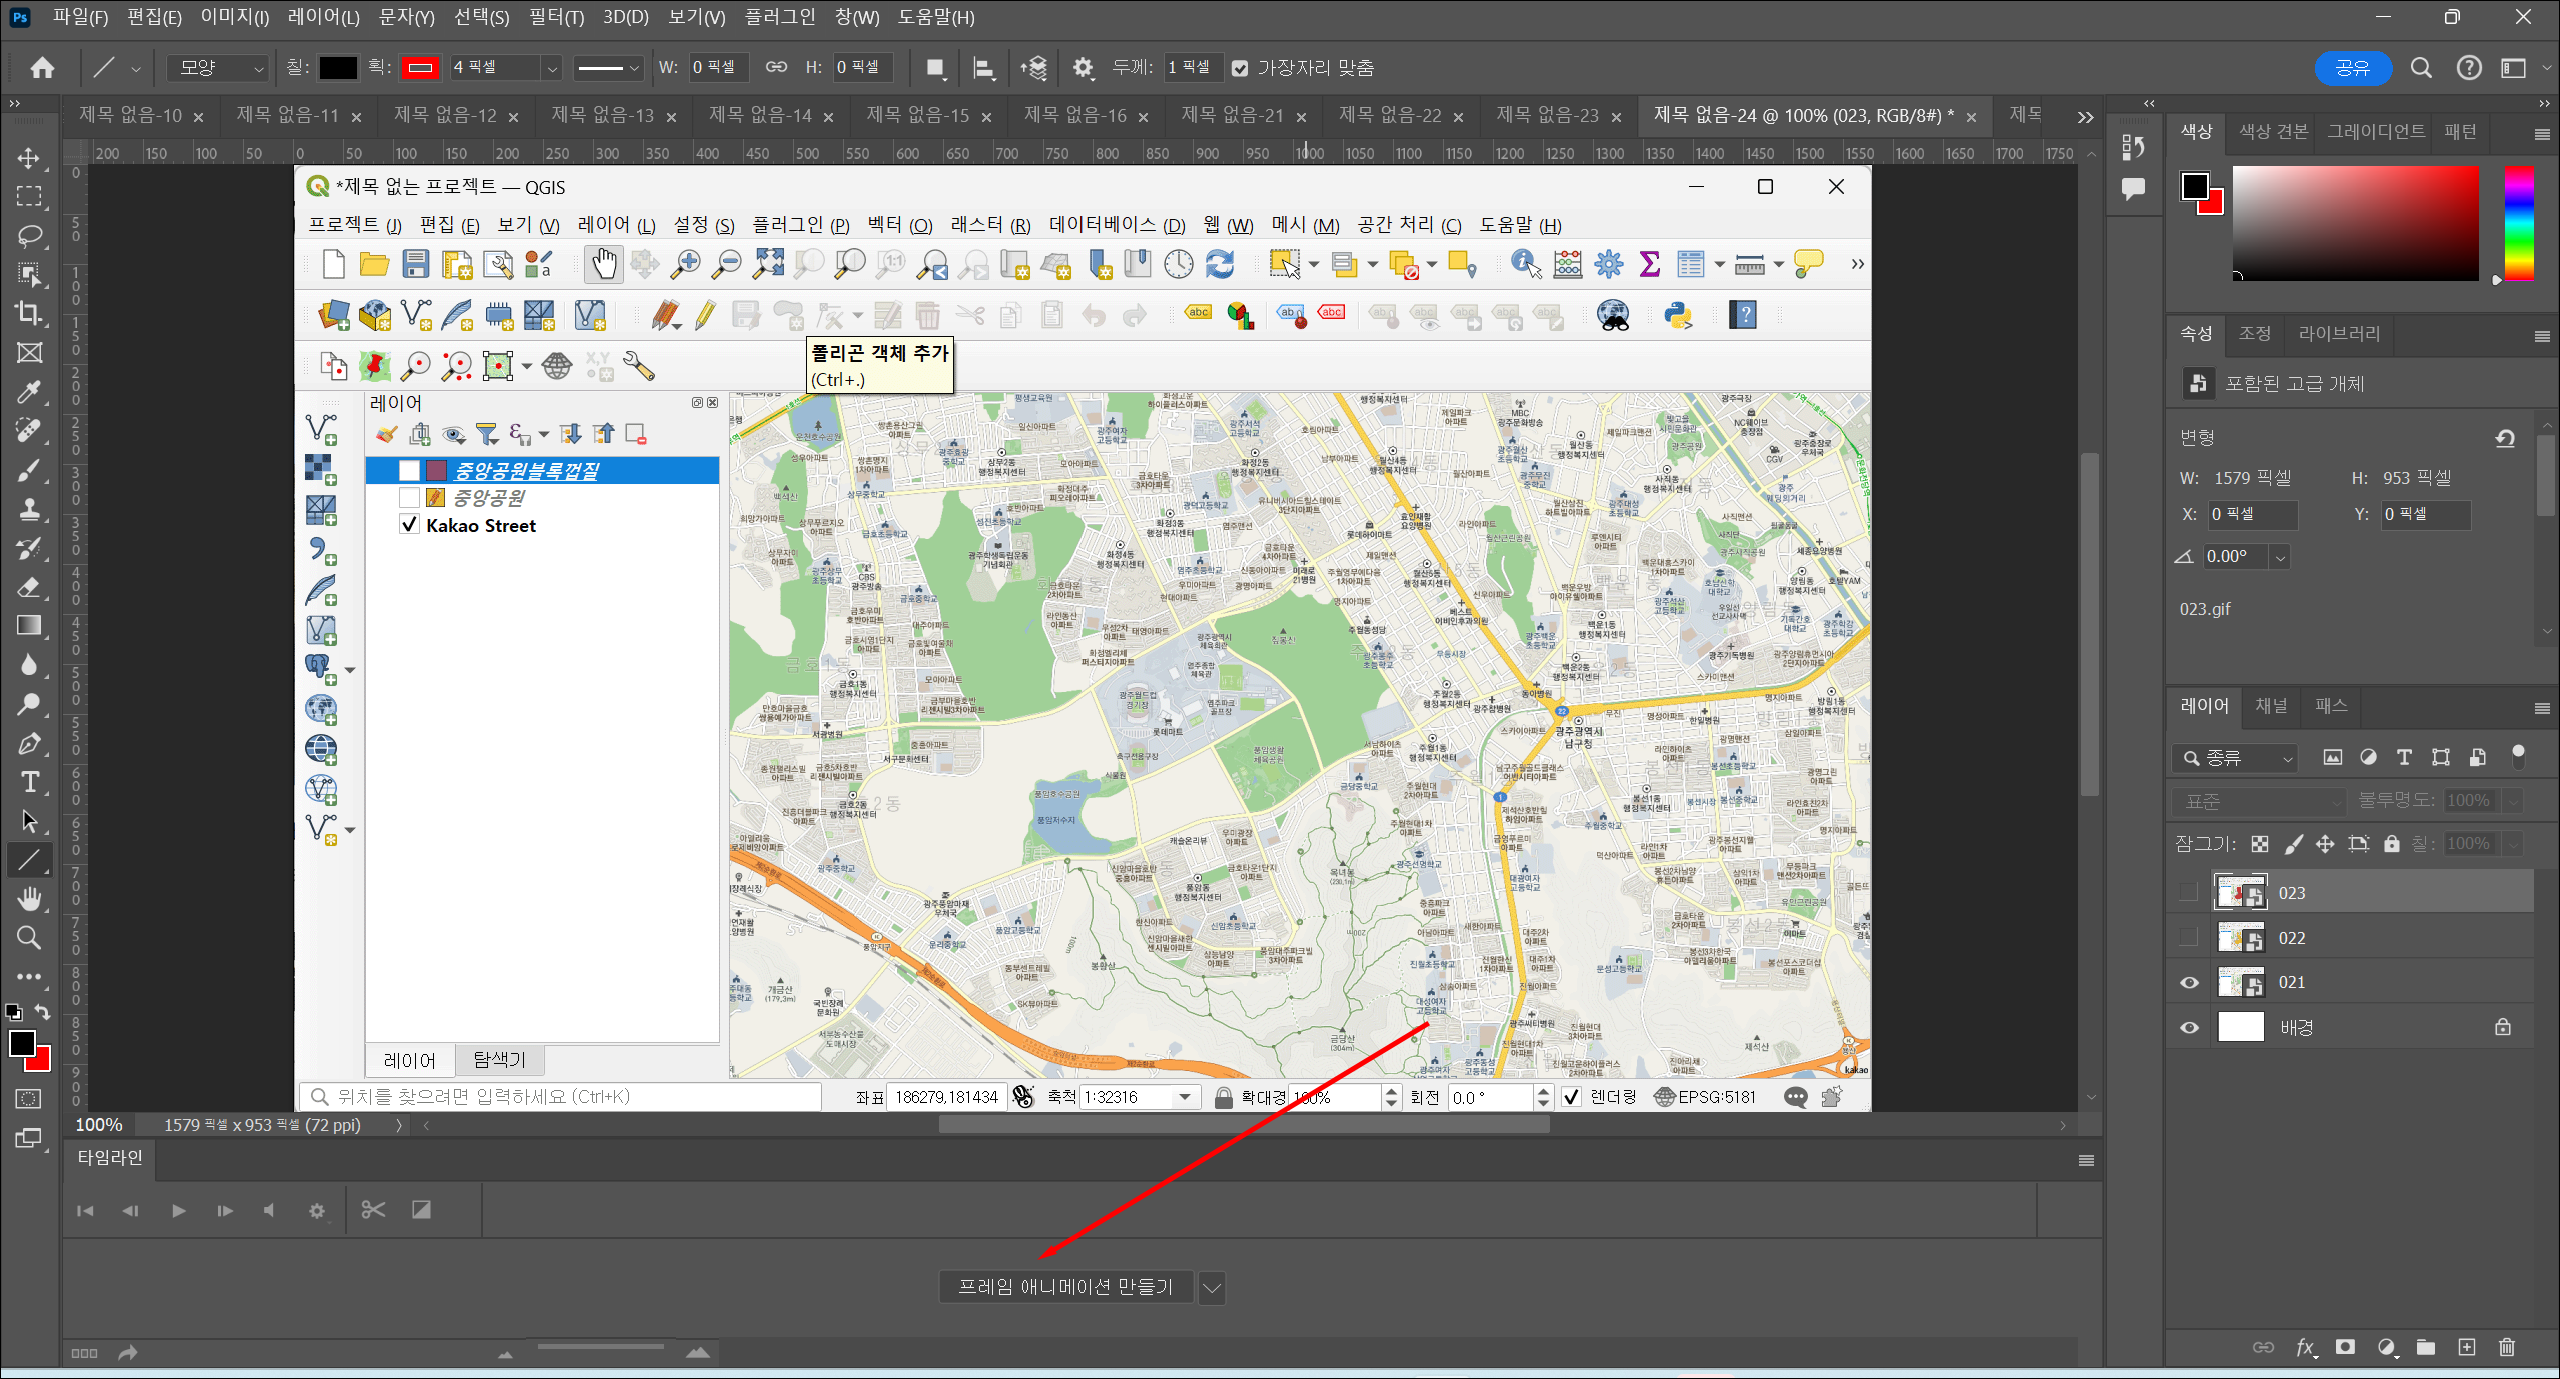Viewport: 2560px width, 1379px height.
Task: Expand the stroke width 4 픽셀 dropdown
Action: tap(551, 68)
